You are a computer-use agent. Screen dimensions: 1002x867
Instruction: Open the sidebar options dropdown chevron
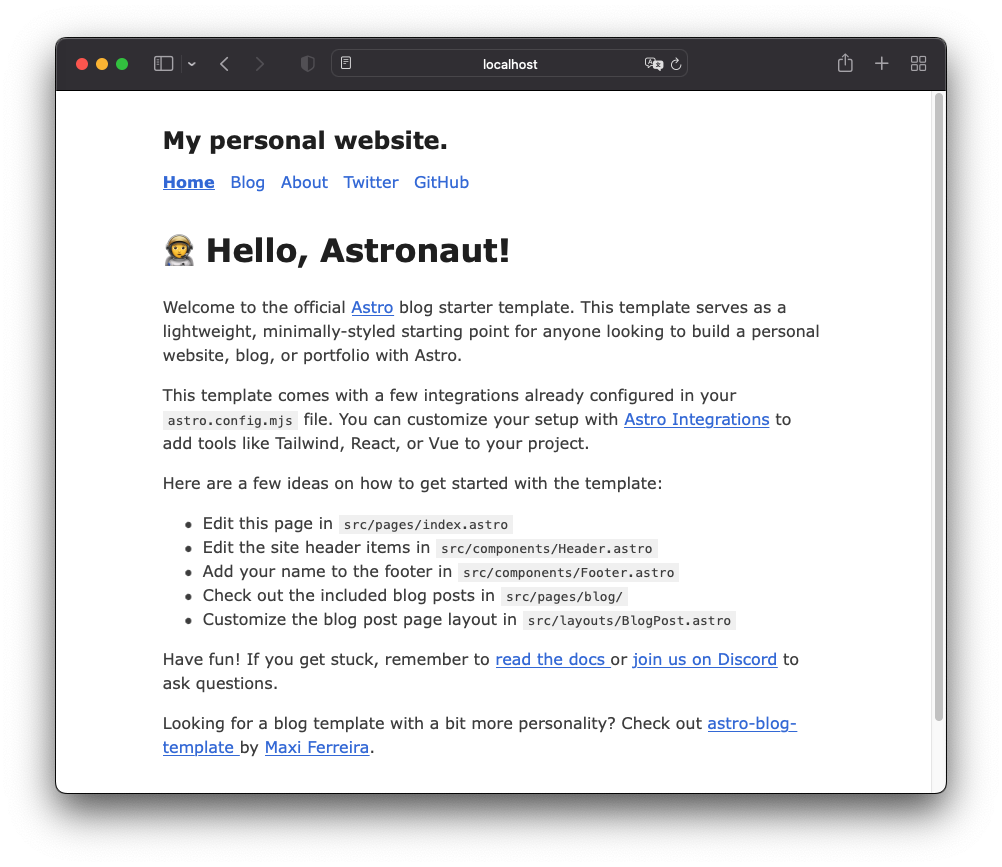point(192,64)
